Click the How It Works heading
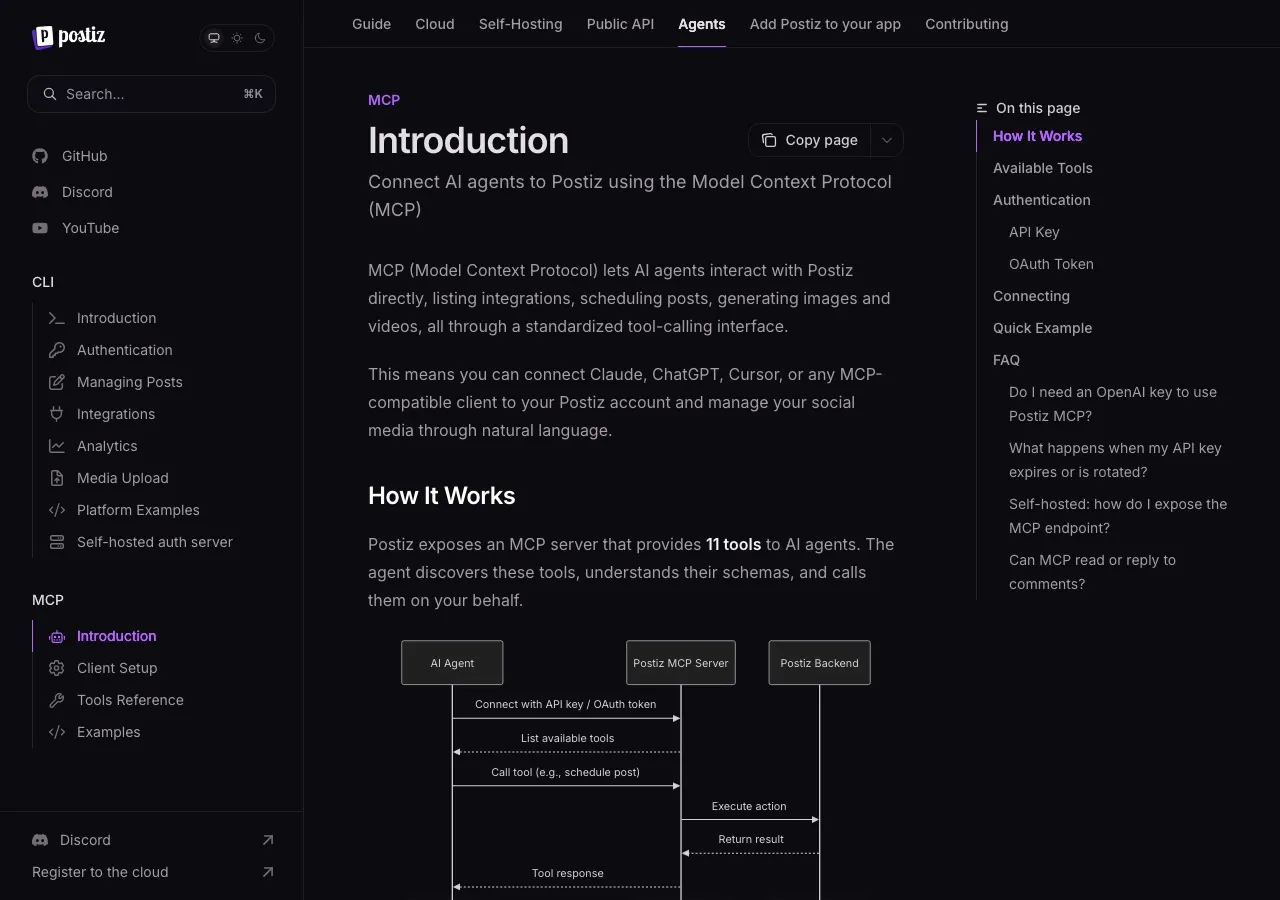 pos(441,496)
